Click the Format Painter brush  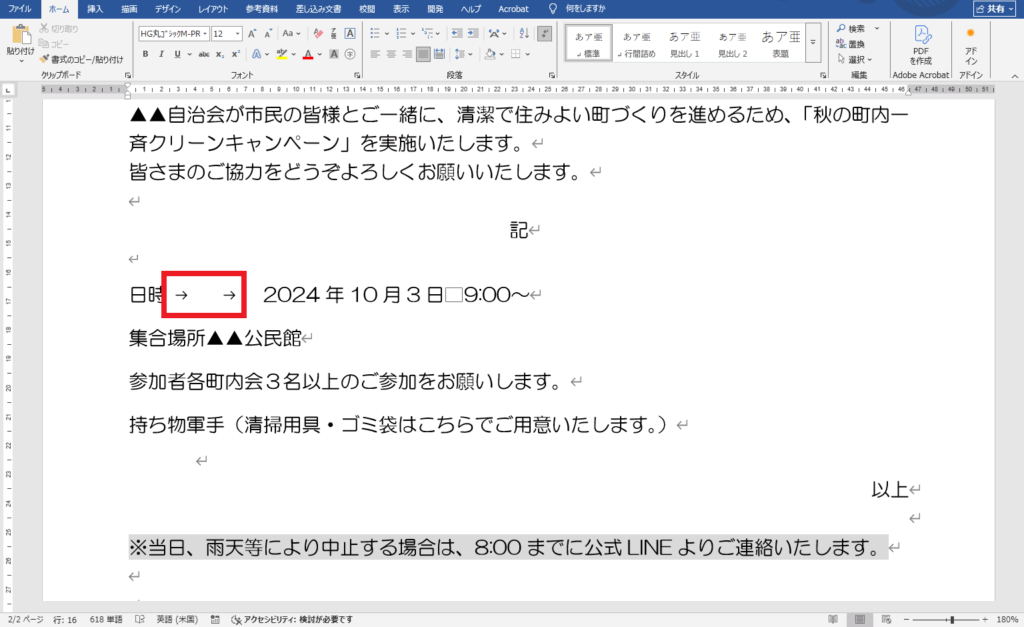pos(44,59)
